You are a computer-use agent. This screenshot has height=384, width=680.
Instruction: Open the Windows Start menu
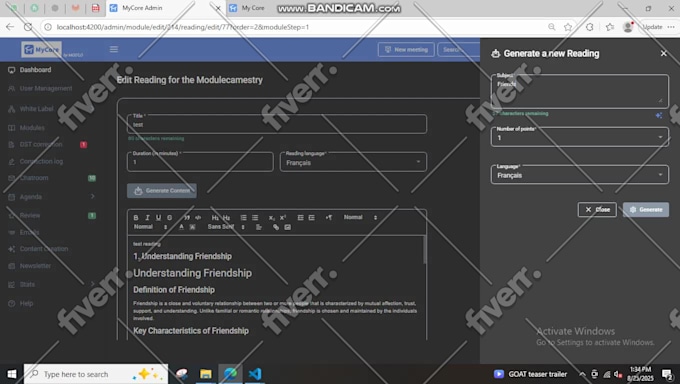click(12, 374)
